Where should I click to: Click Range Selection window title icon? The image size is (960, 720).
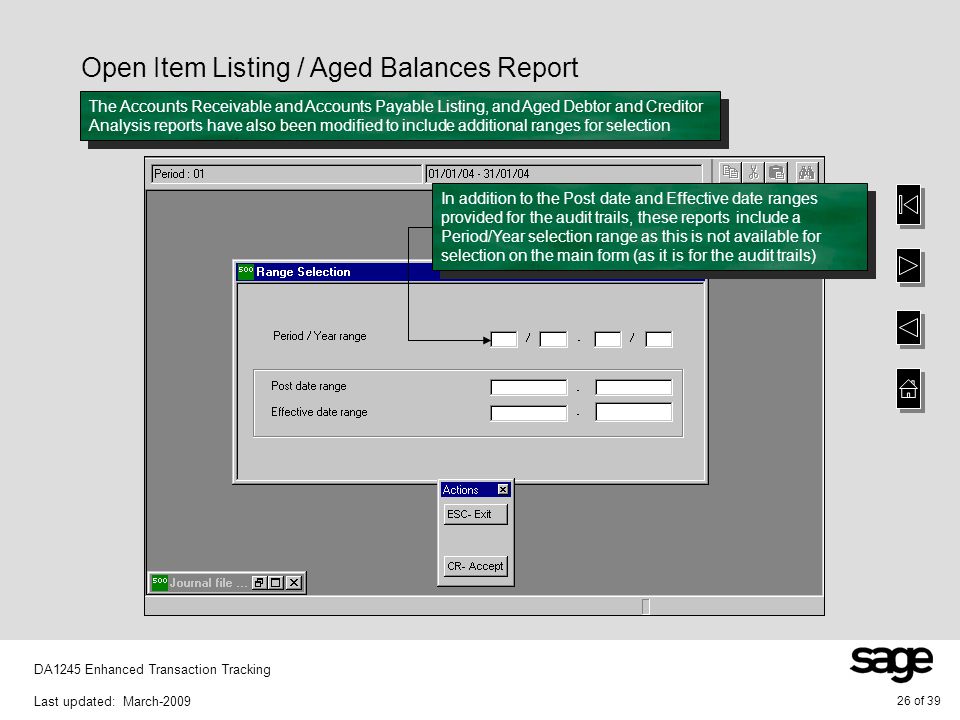[246, 271]
